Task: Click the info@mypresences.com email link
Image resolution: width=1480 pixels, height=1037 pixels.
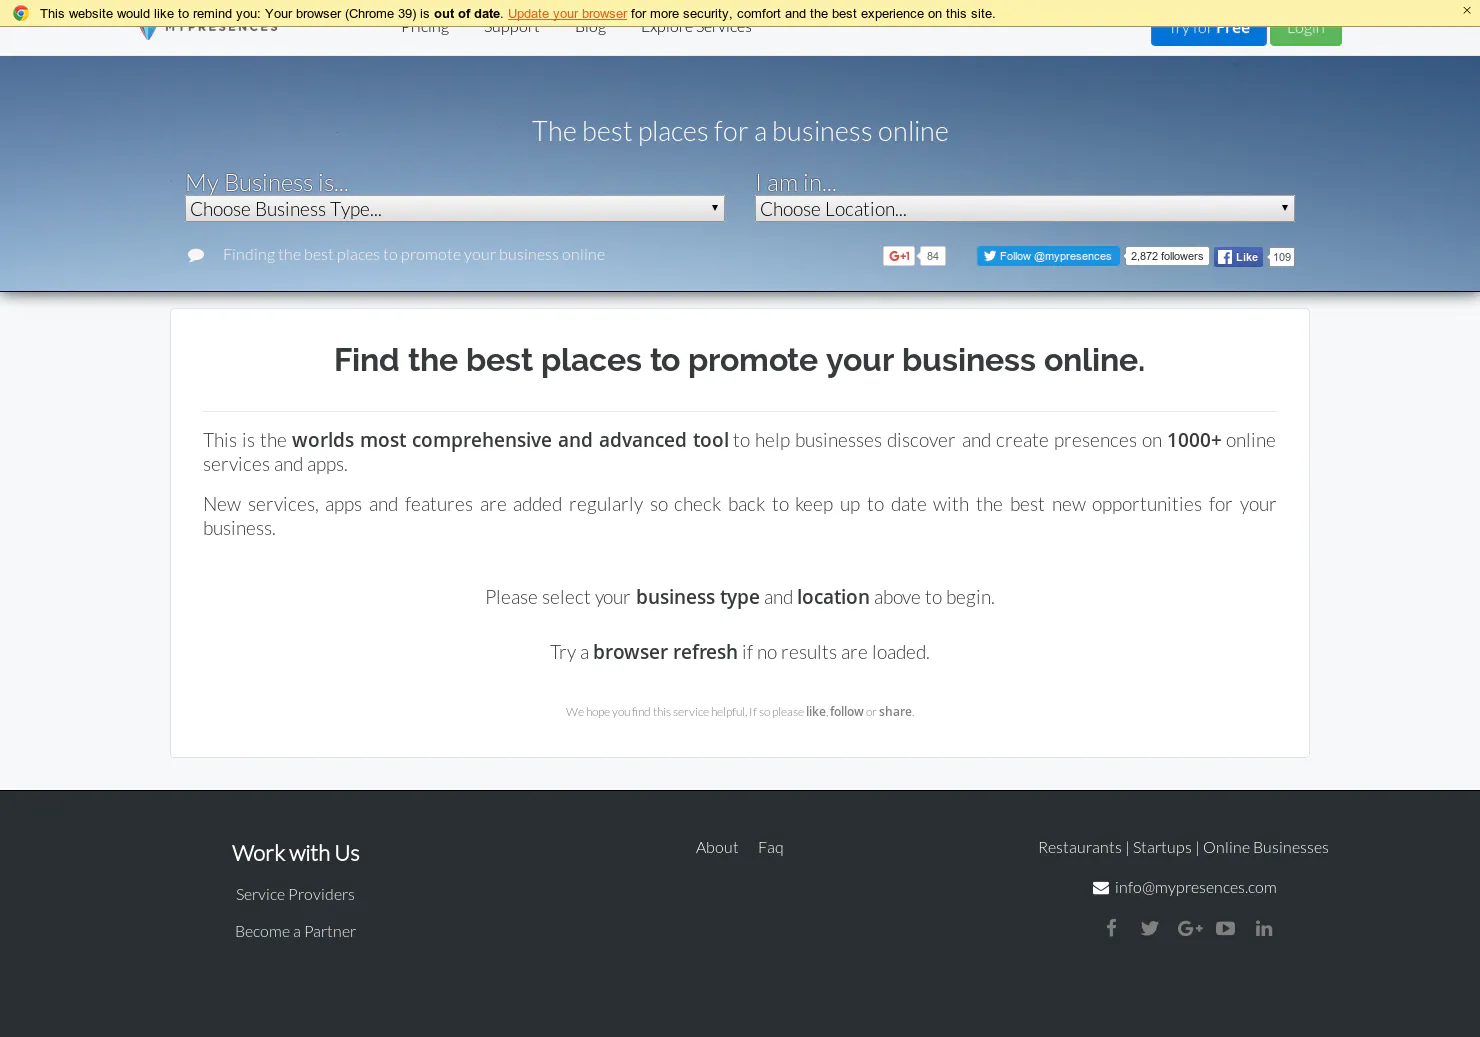Action: [1195, 888]
